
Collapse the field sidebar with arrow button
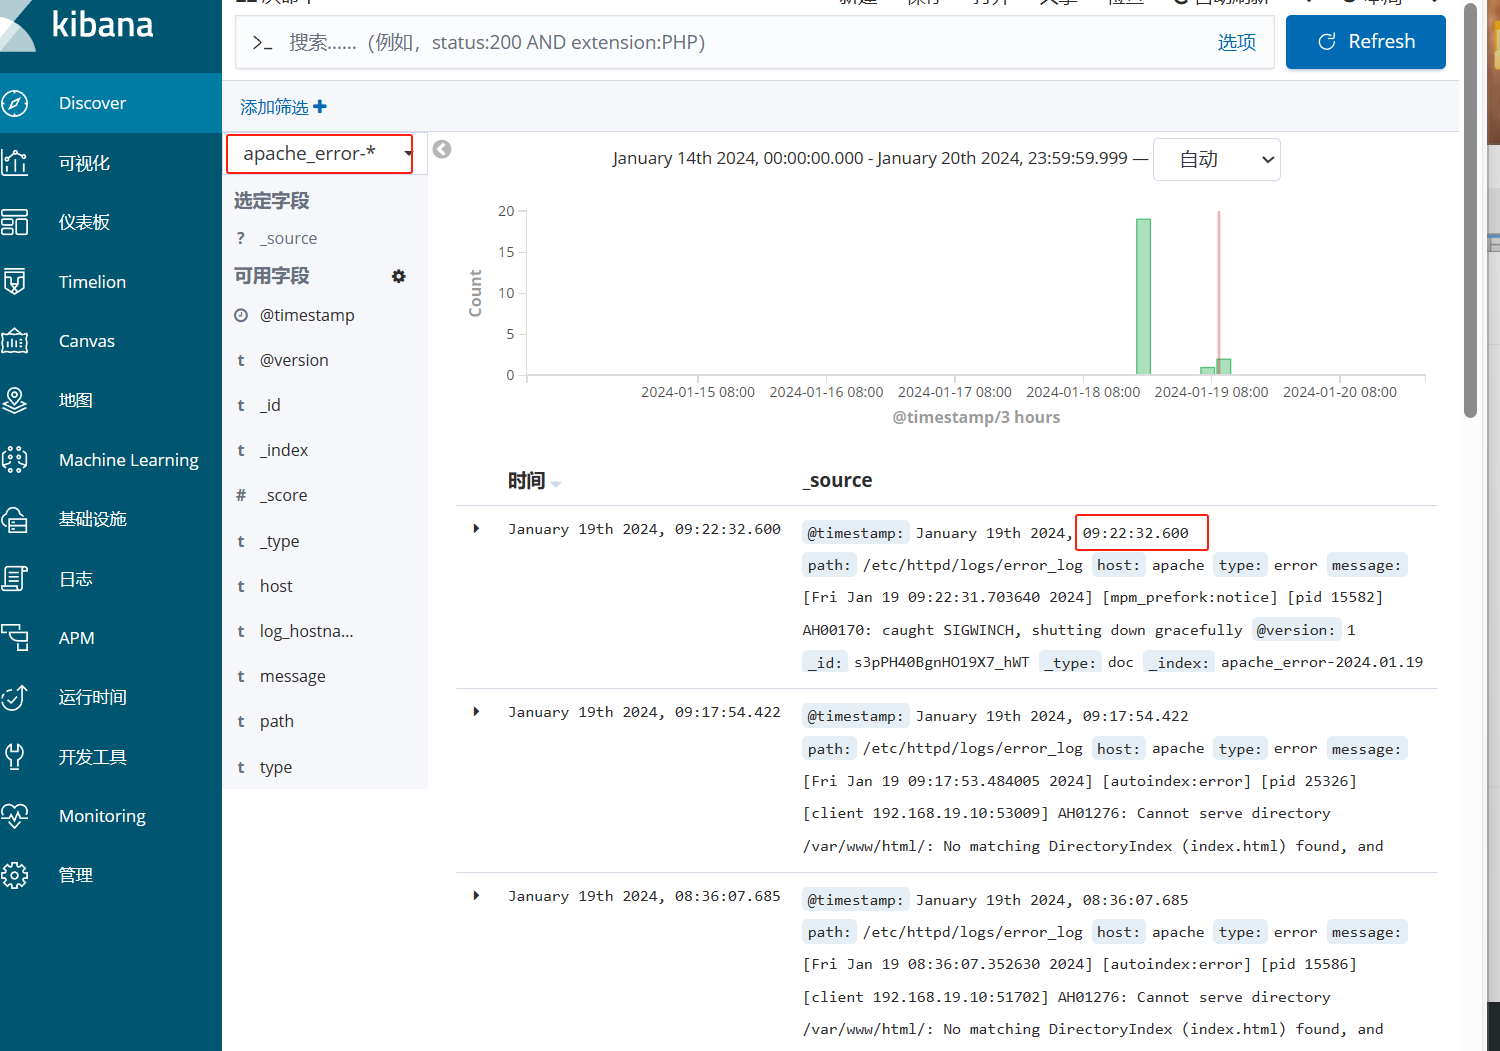pos(442,149)
